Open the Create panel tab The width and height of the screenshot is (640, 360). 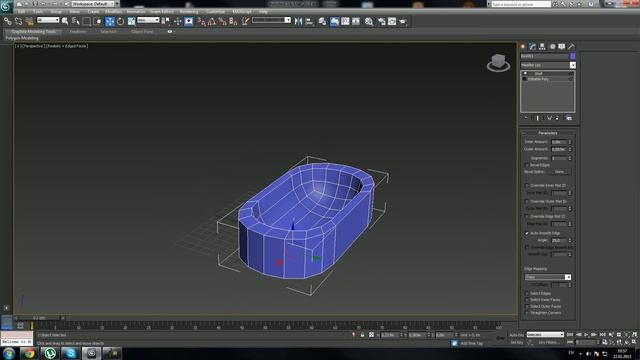click(x=523, y=47)
